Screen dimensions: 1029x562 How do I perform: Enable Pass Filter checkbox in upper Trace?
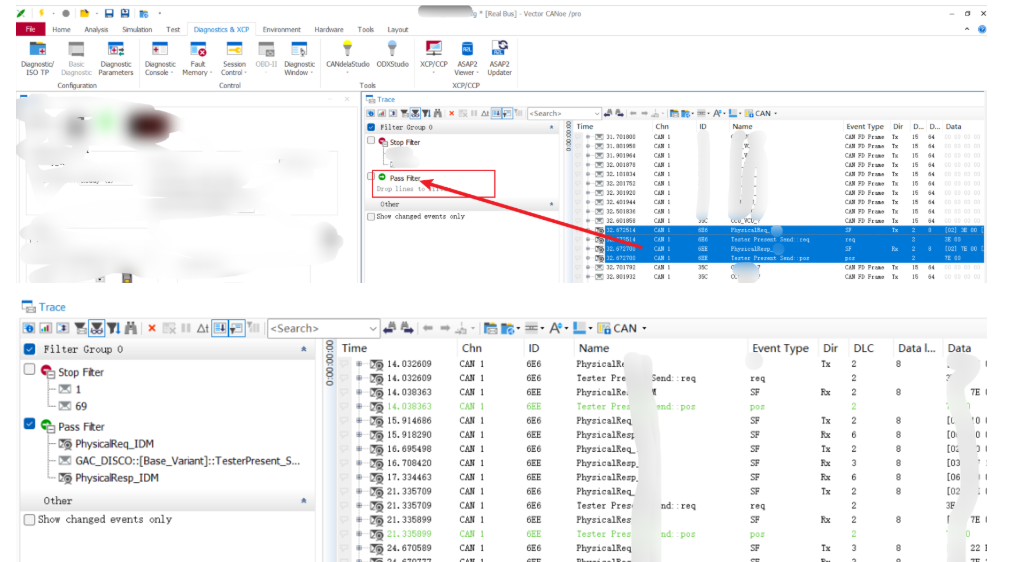tap(371, 176)
